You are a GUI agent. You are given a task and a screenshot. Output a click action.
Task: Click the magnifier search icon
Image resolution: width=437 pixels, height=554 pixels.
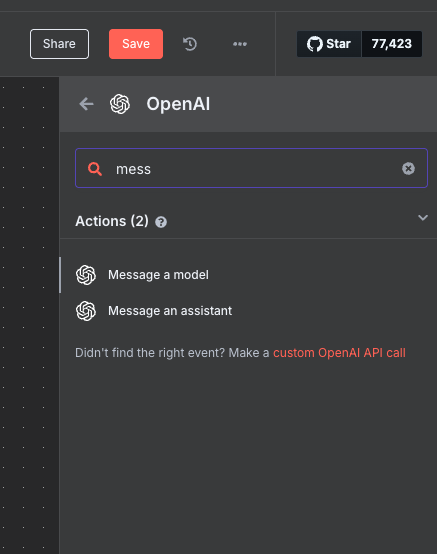pos(95,169)
